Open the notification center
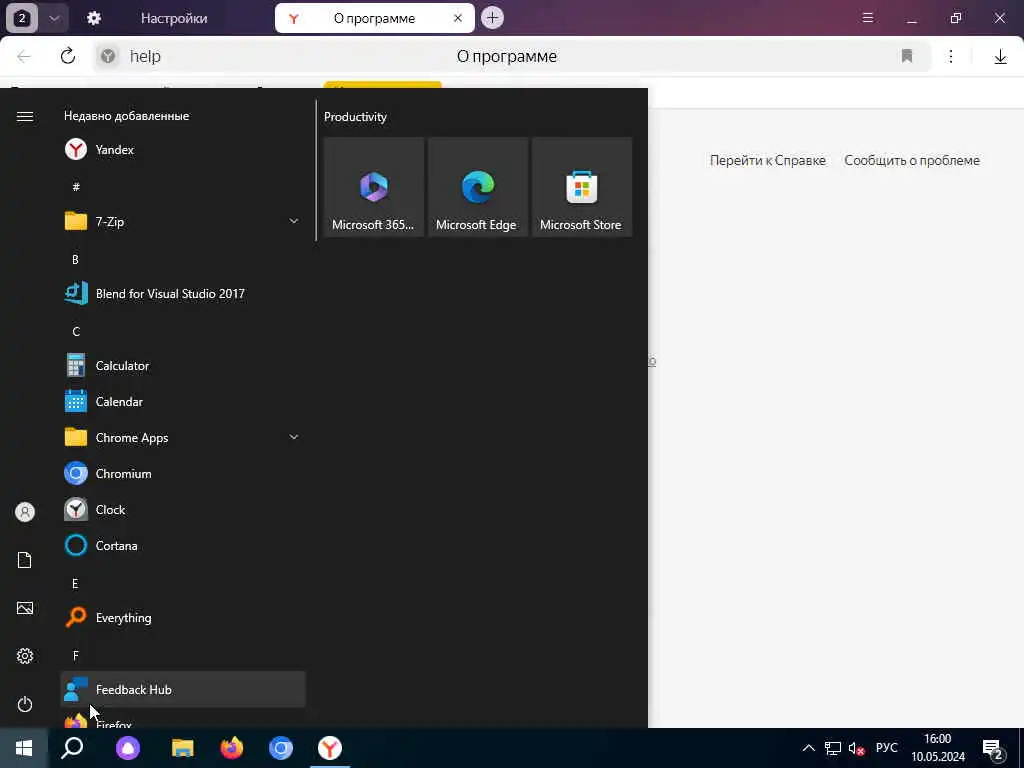This screenshot has width=1024, height=768. click(x=993, y=748)
